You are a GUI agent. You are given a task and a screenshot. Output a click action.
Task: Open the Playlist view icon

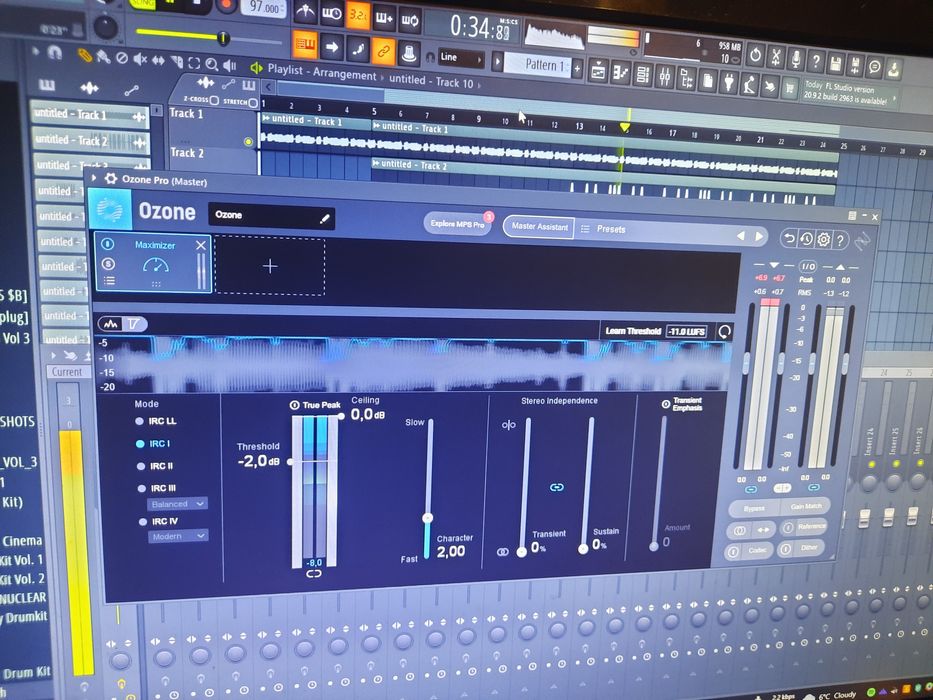(x=598, y=71)
